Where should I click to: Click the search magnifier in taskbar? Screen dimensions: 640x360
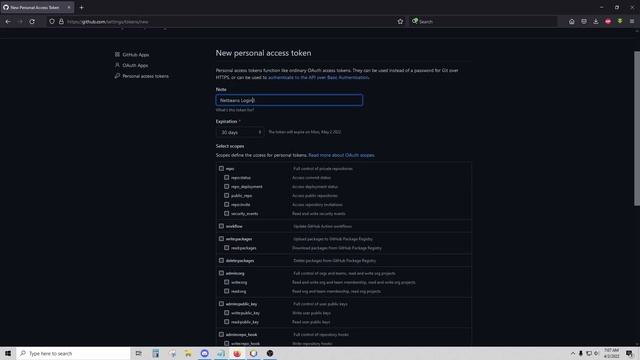pyautogui.click(x=23, y=353)
